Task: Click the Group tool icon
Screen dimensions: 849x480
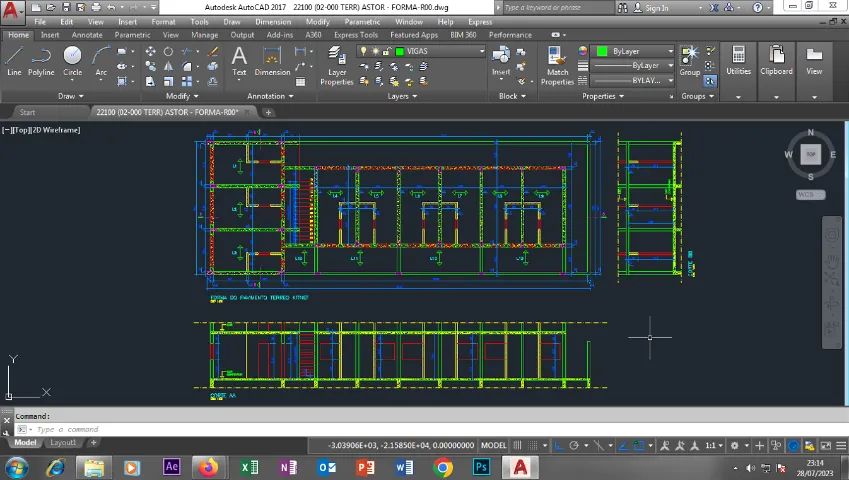Action: coord(690,60)
